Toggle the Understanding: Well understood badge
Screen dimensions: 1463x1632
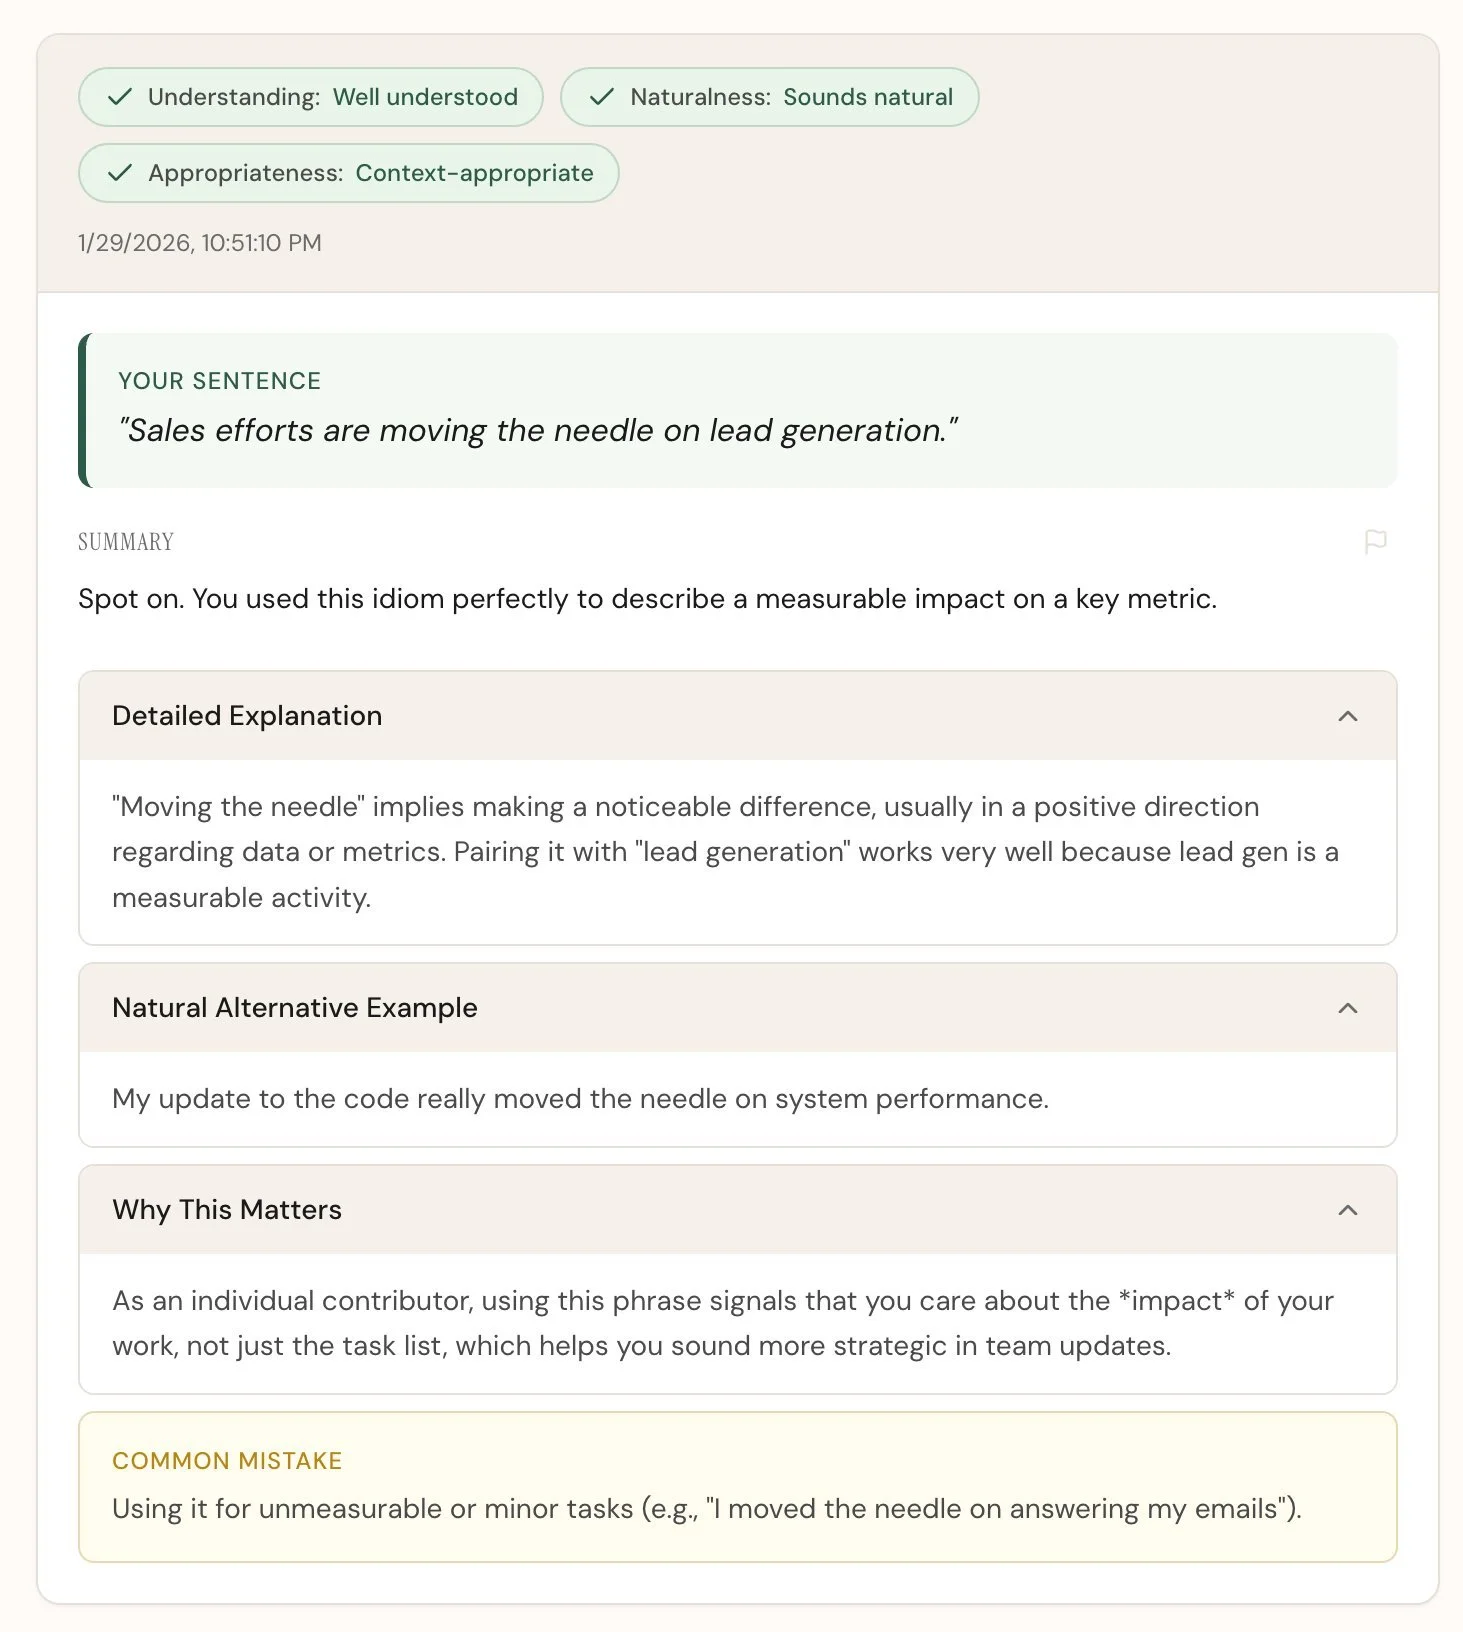(310, 96)
